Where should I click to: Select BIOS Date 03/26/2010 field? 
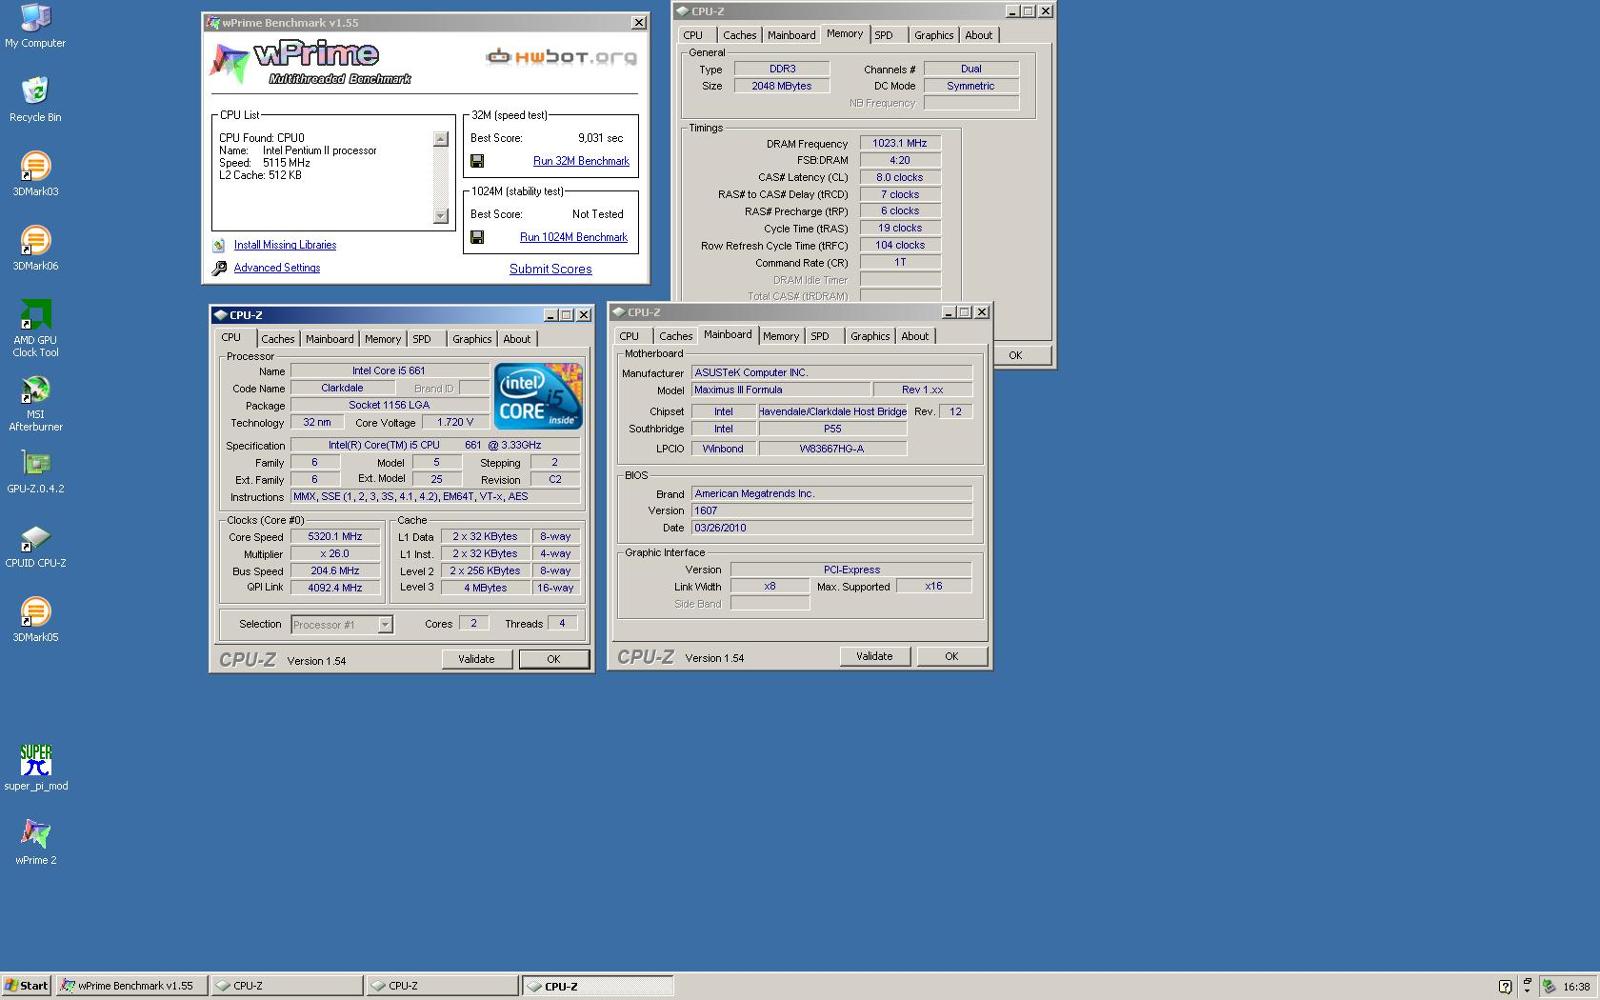(x=831, y=528)
